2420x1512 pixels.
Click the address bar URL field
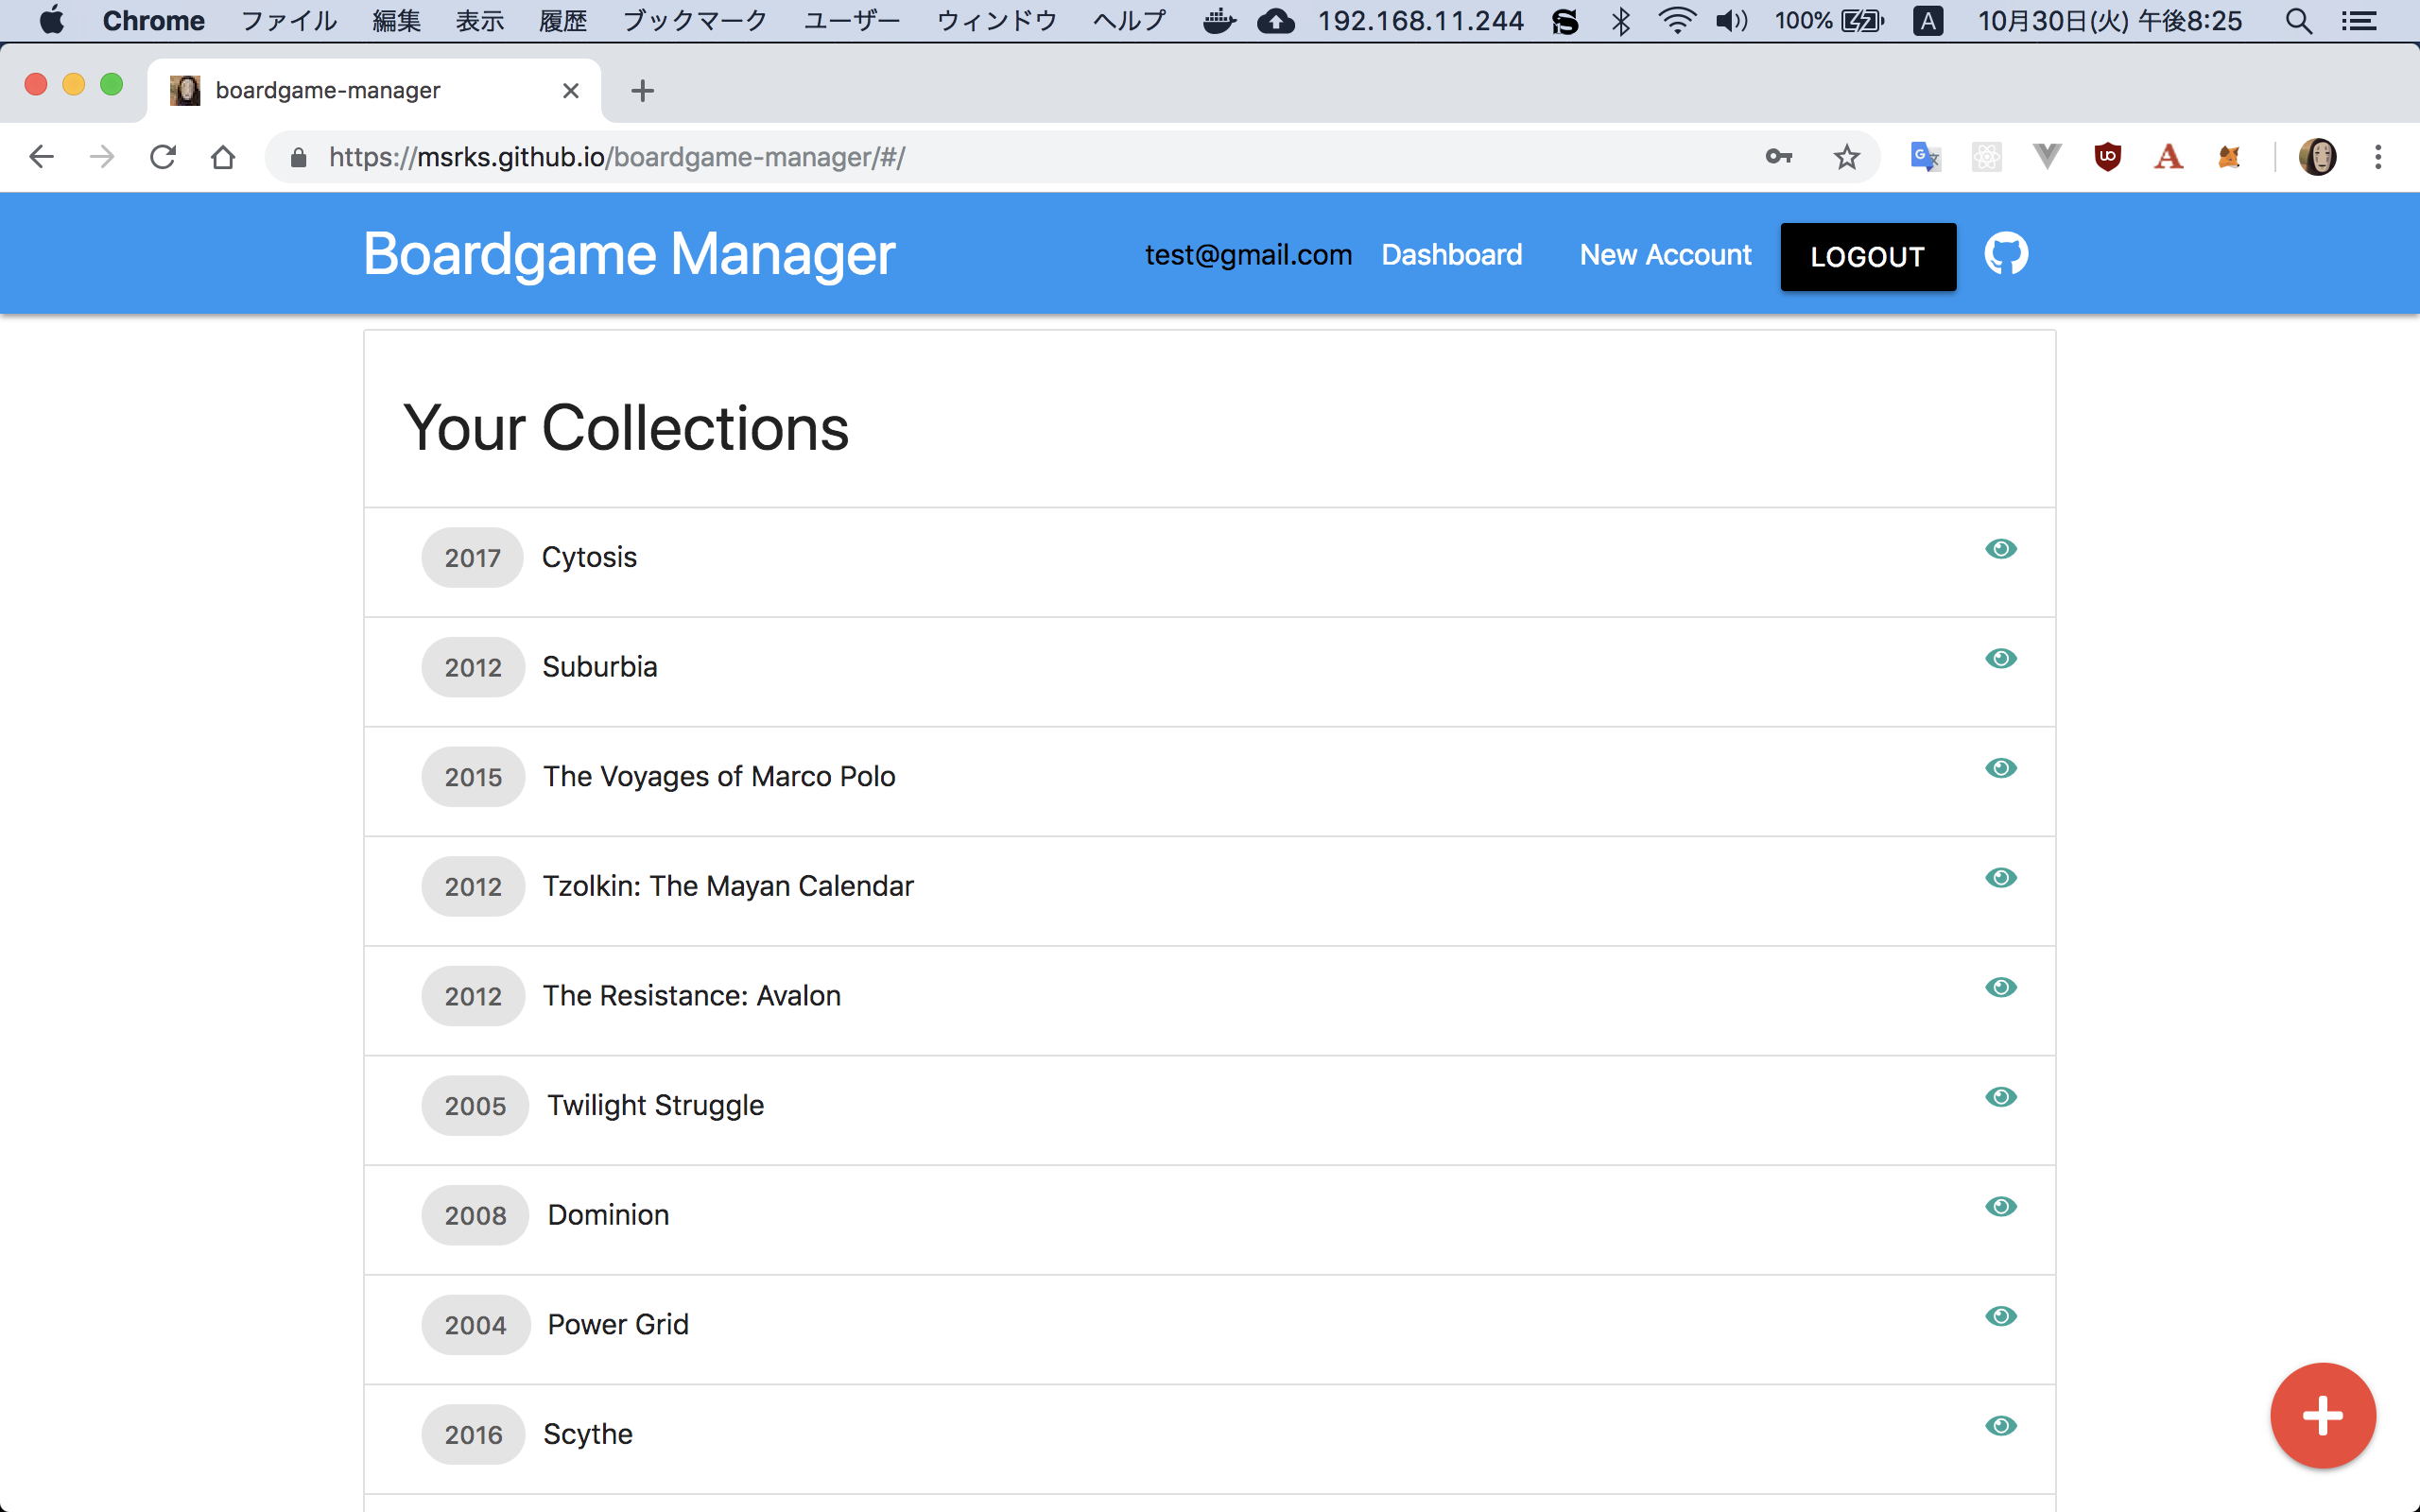click(x=900, y=157)
